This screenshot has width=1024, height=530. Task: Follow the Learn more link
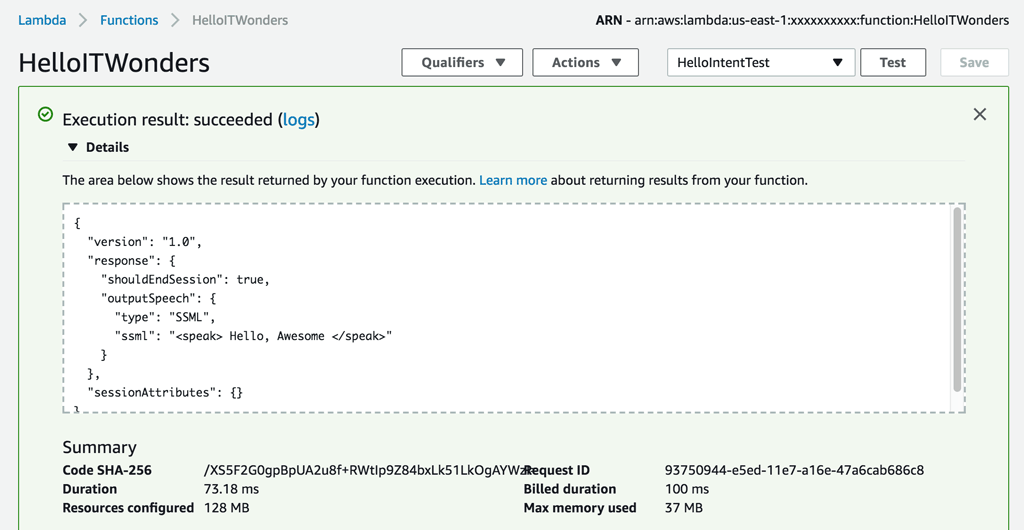[x=513, y=180]
